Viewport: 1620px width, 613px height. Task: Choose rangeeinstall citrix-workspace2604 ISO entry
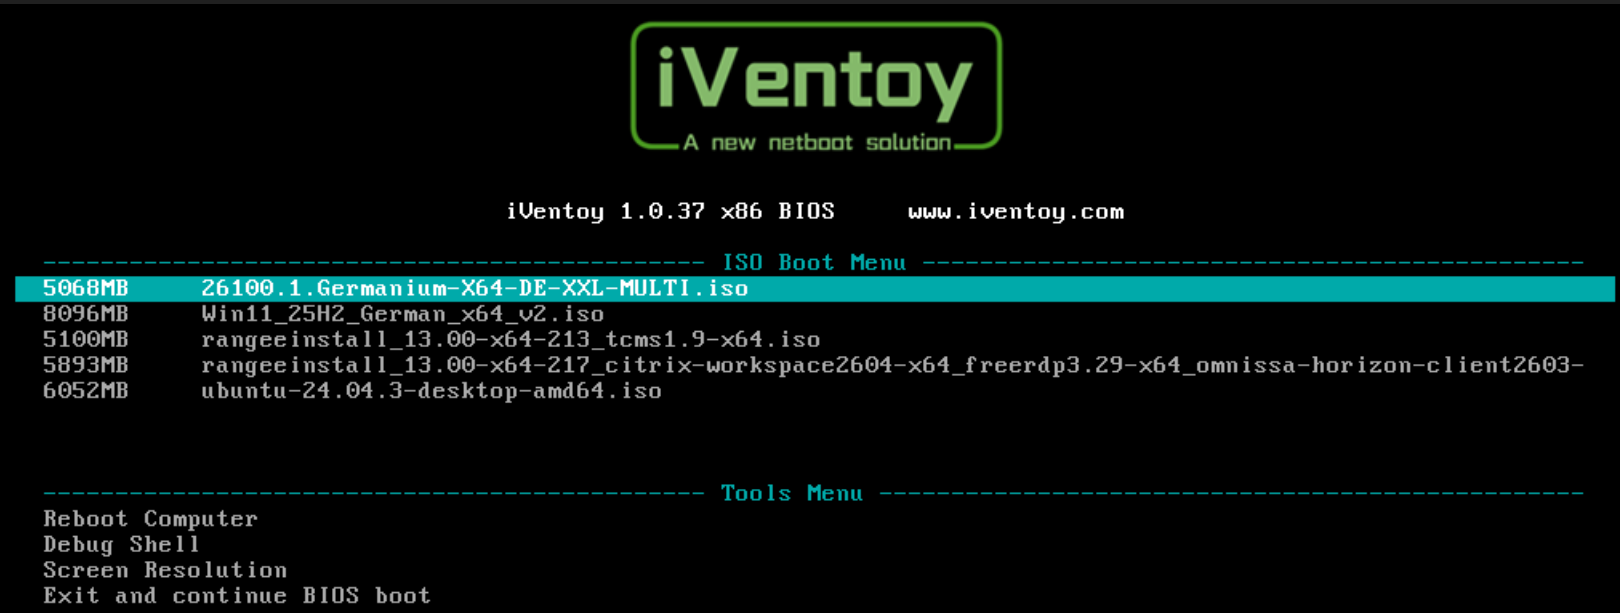point(892,365)
